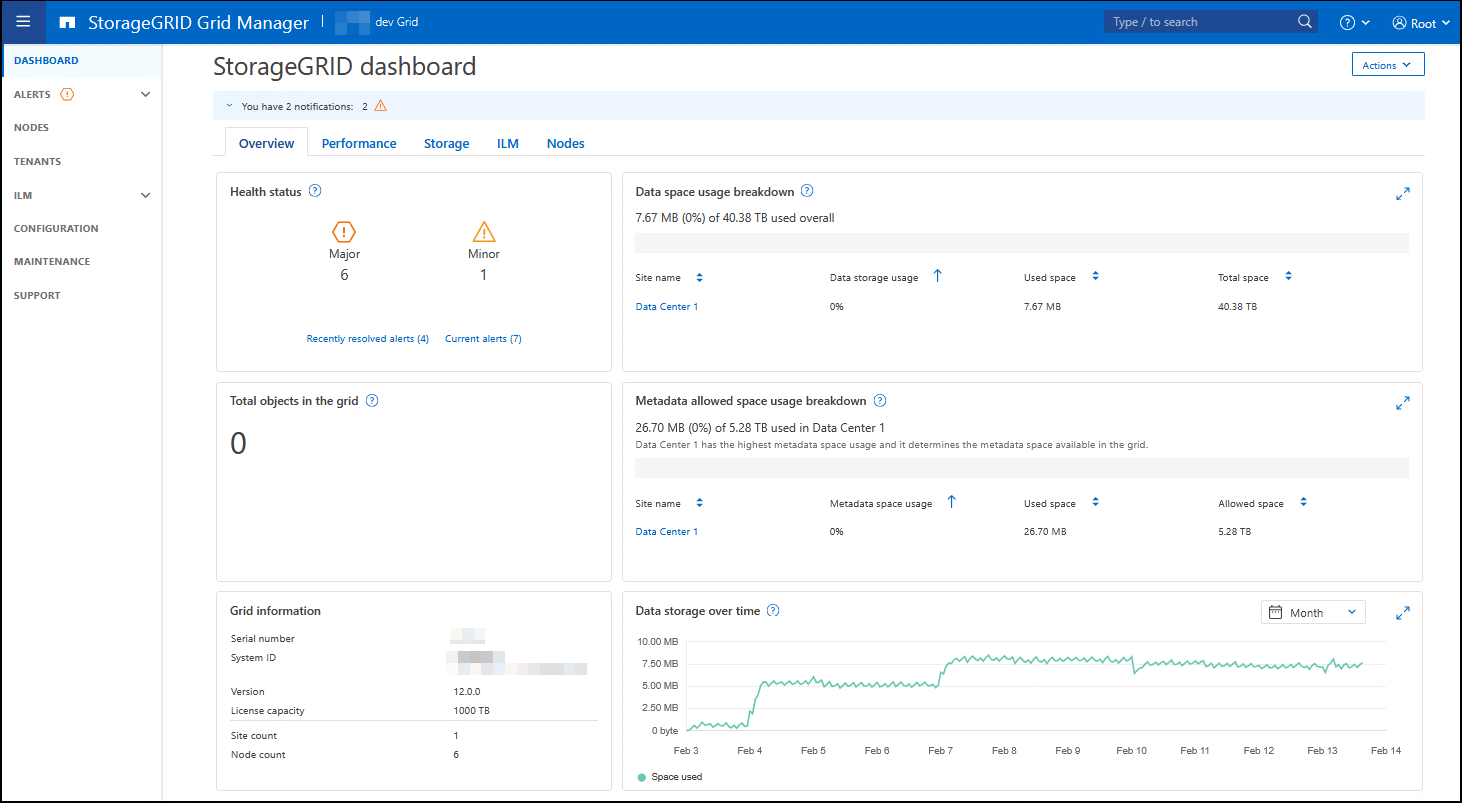Switch to the ILM dashboard tab
Viewport: 1462px width, 803px height.
coord(508,143)
